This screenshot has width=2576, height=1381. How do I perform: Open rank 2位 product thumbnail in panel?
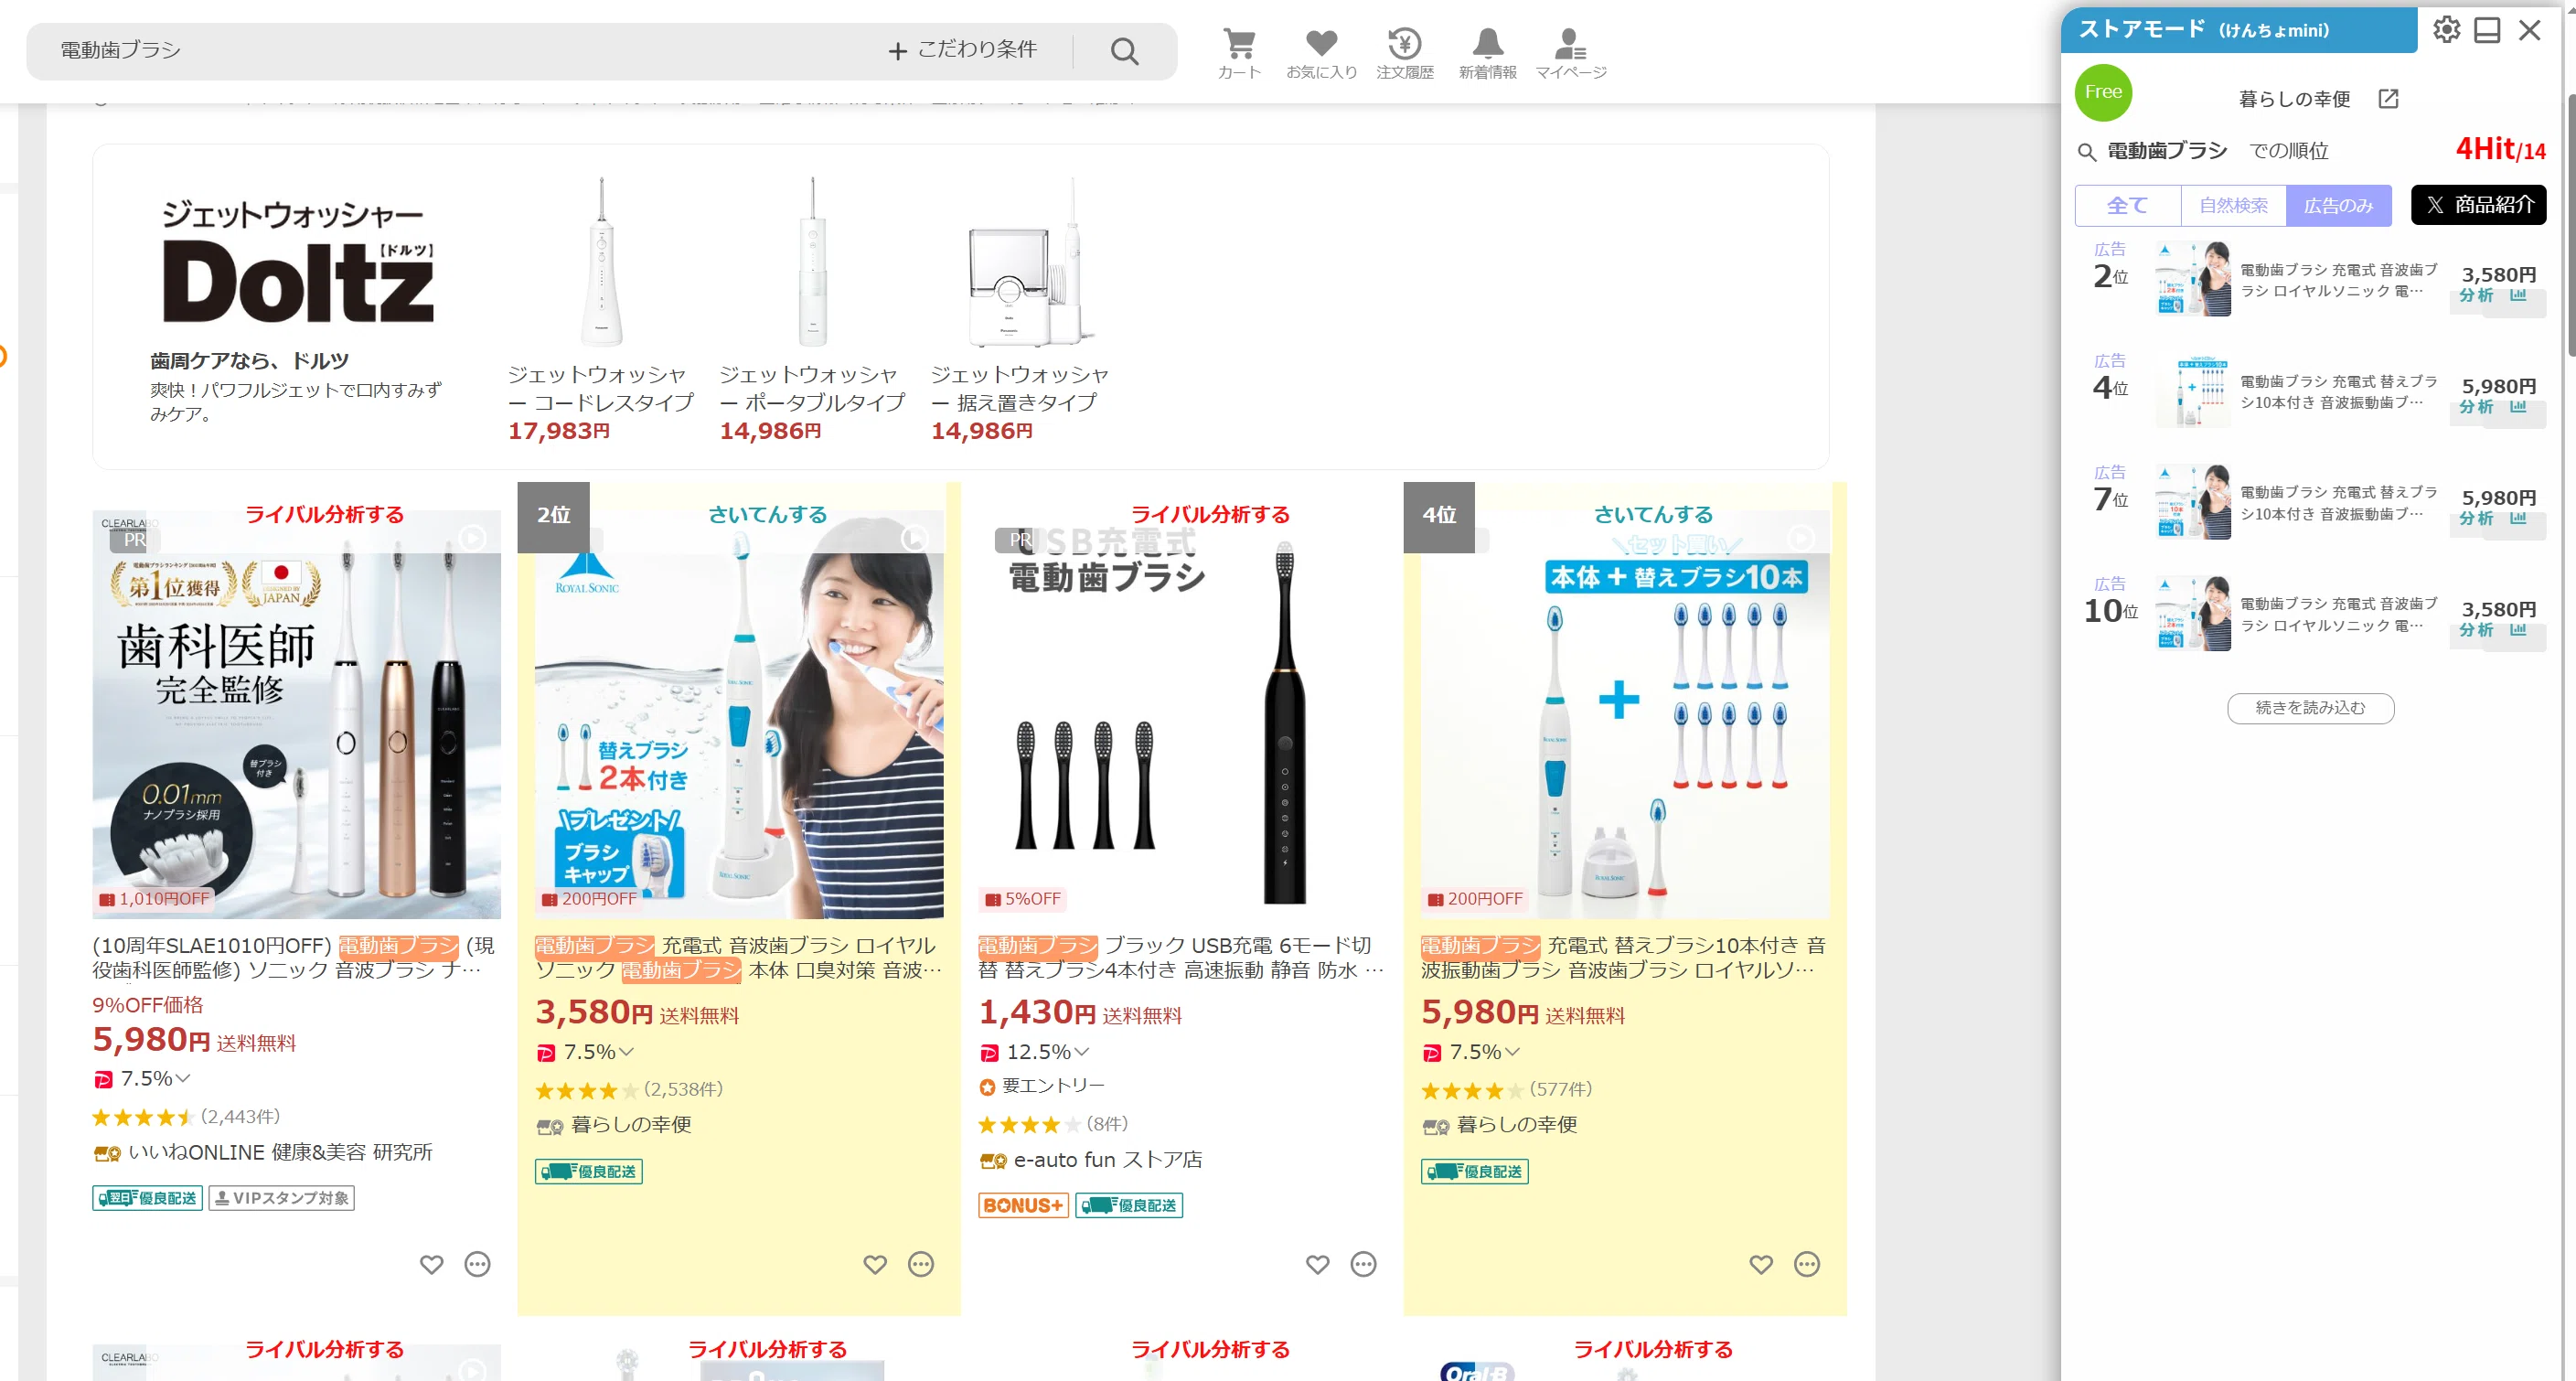[x=2192, y=279]
